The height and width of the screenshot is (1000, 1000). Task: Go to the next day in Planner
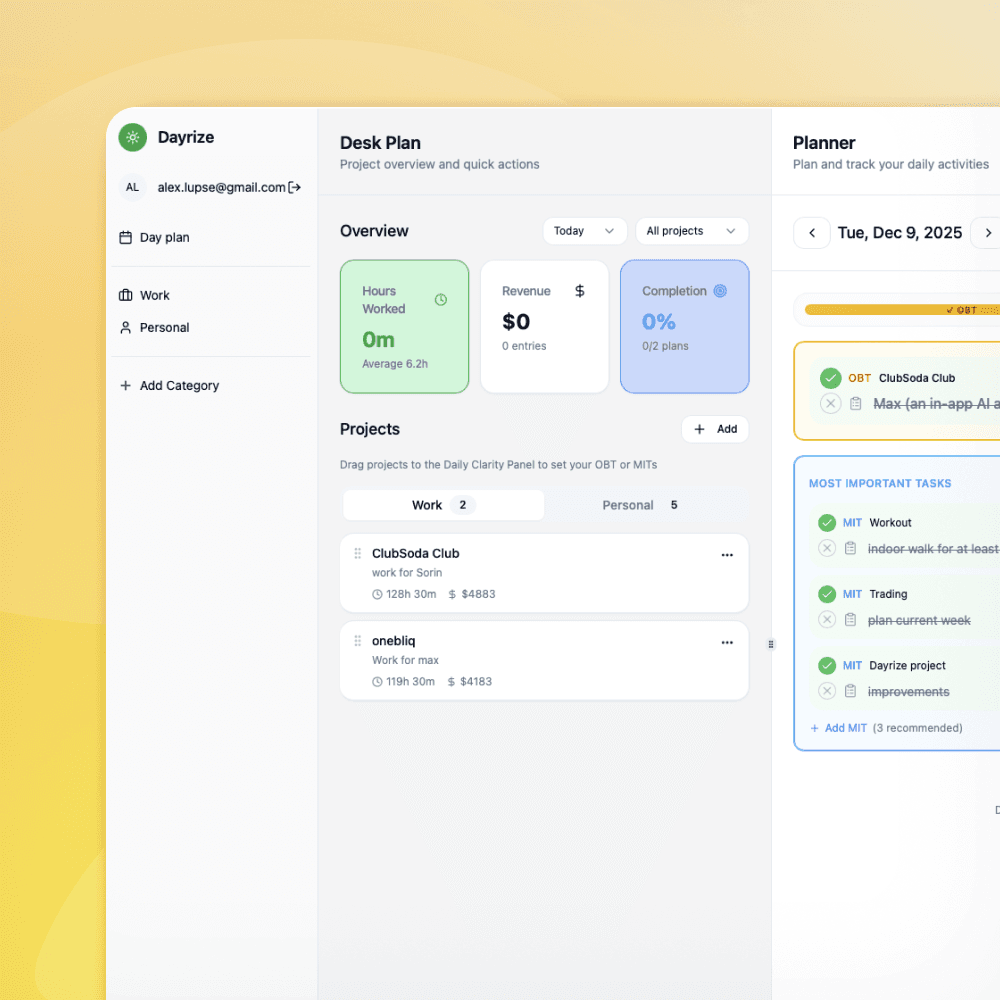pyautogui.click(x=987, y=233)
